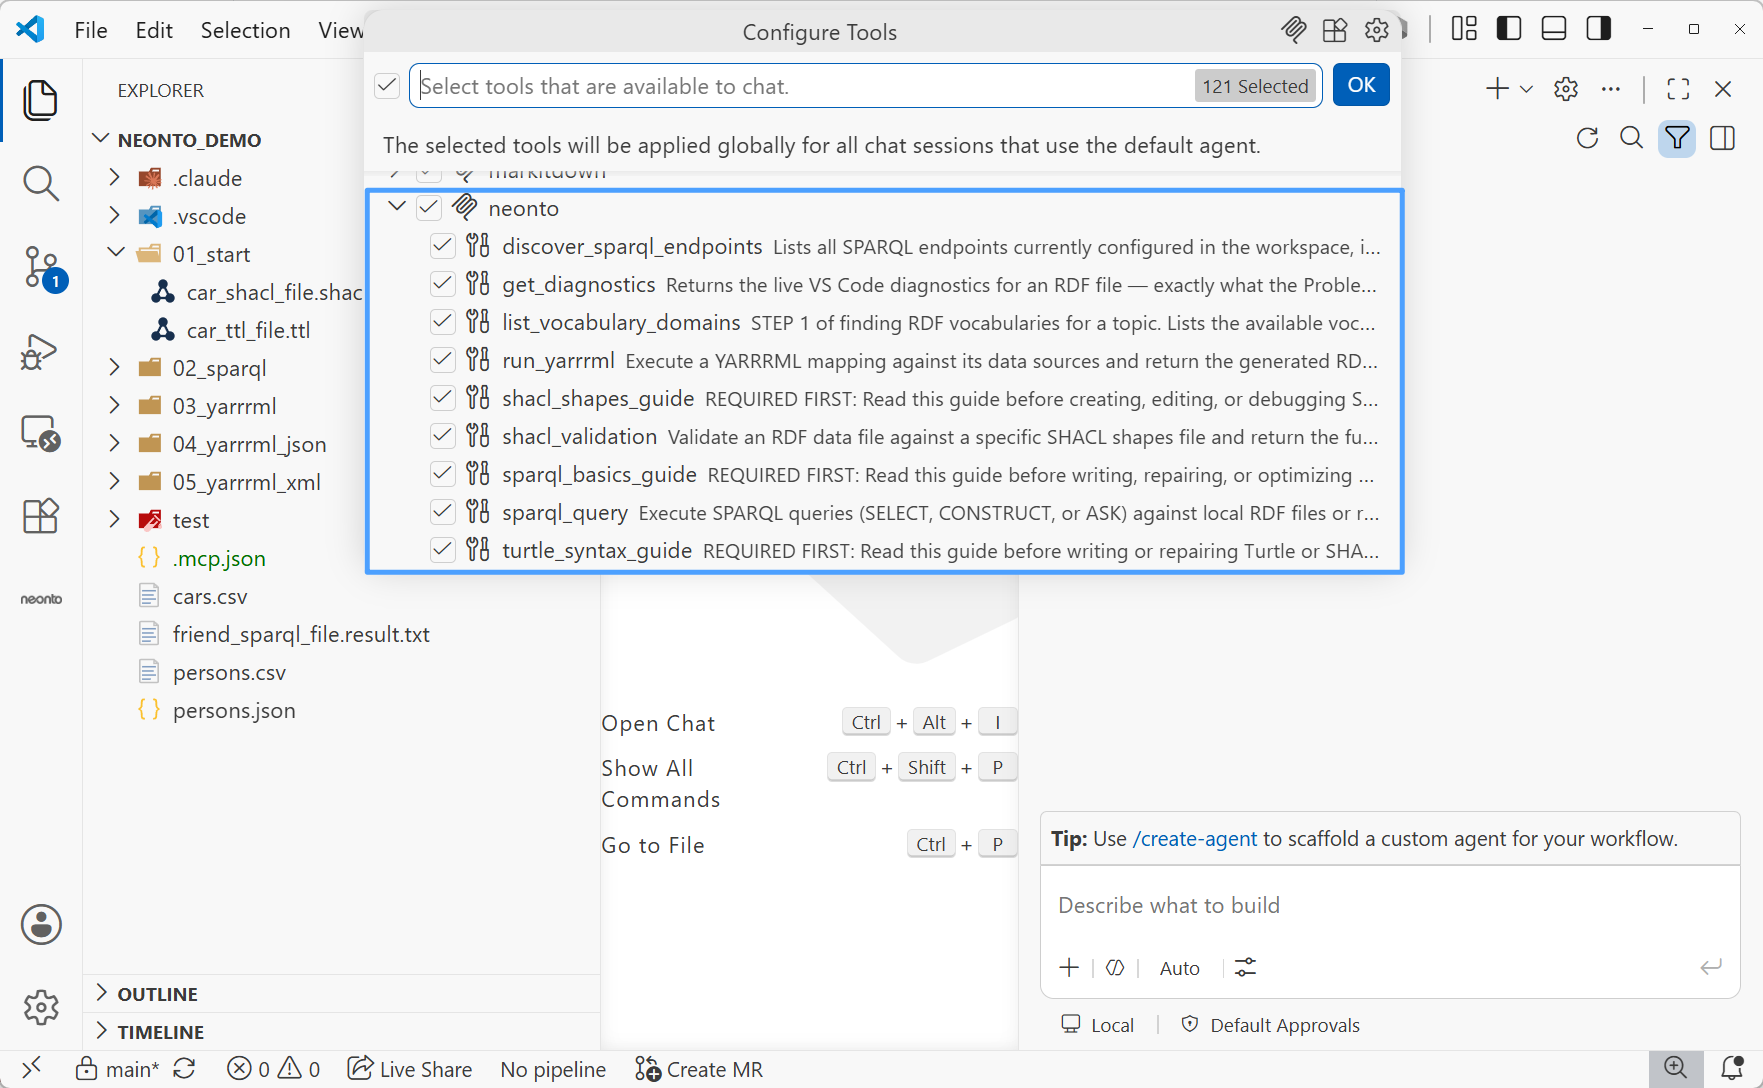Open the Extensions view
This screenshot has height=1088, width=1763.
pyautogui.click(x=41, y=516)
